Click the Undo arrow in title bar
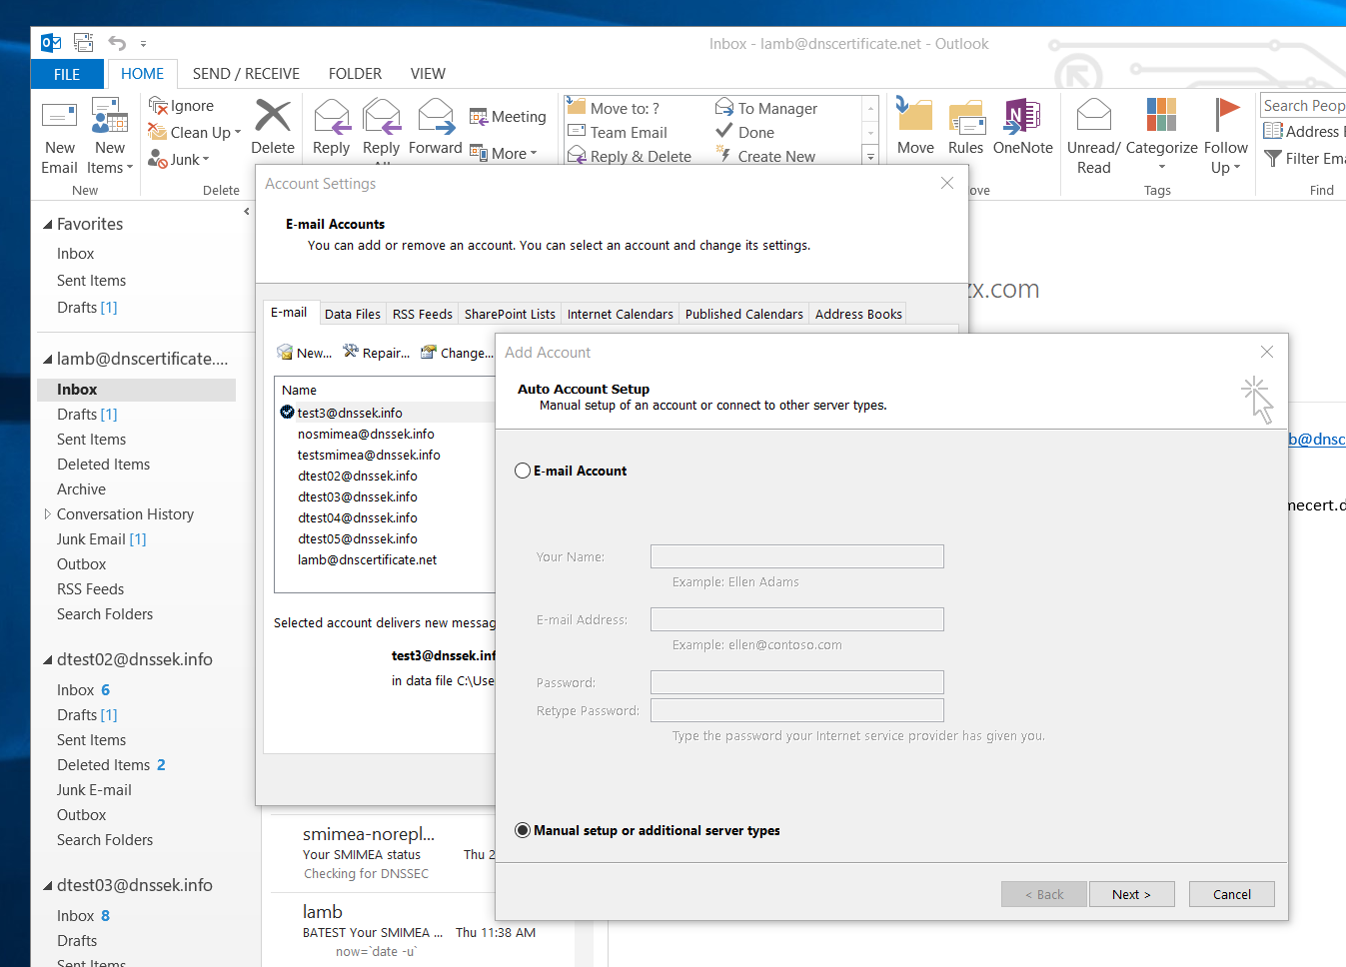1346x967 pixels. 117,43
